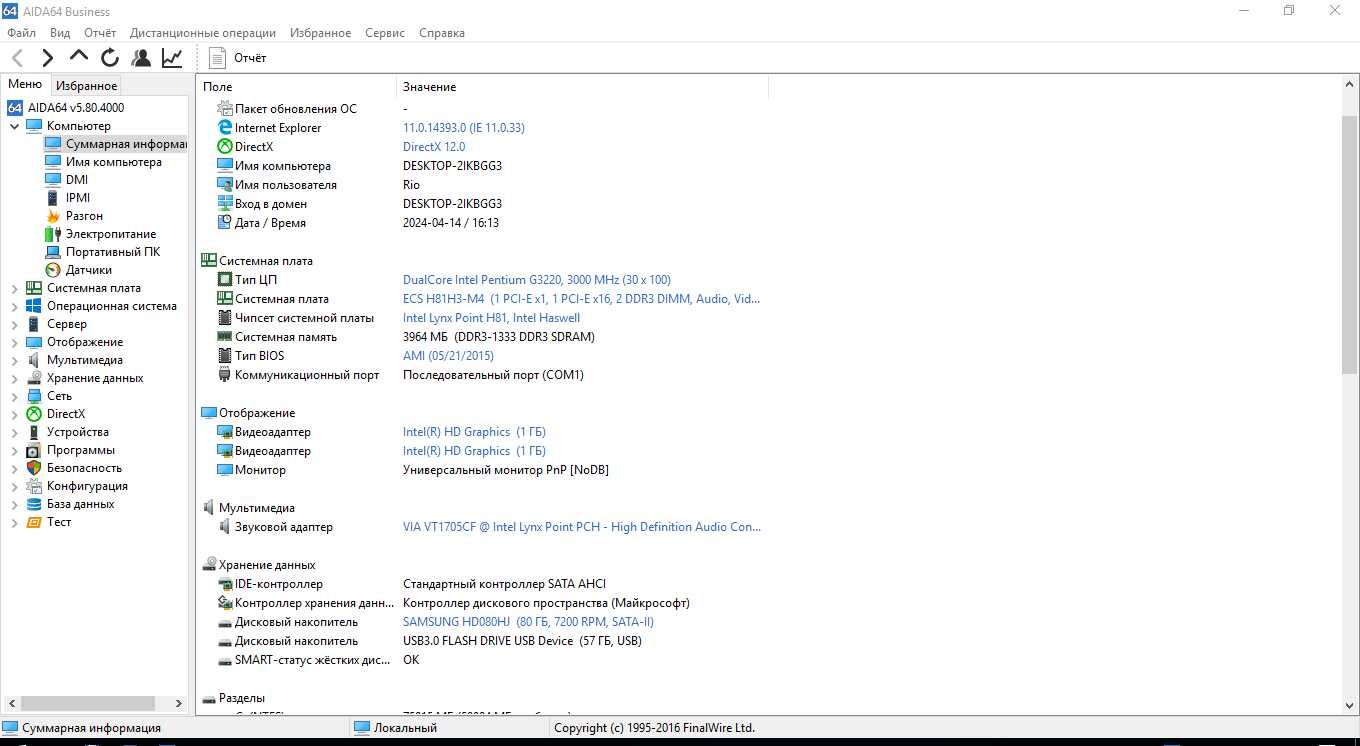1360x746 pixels.
Task: Click the Системная память RAM icon
Action: [225, 337]
